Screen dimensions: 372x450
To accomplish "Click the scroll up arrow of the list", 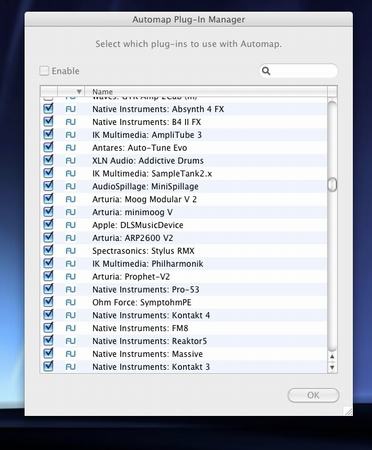I will click(x=332, y=357).
